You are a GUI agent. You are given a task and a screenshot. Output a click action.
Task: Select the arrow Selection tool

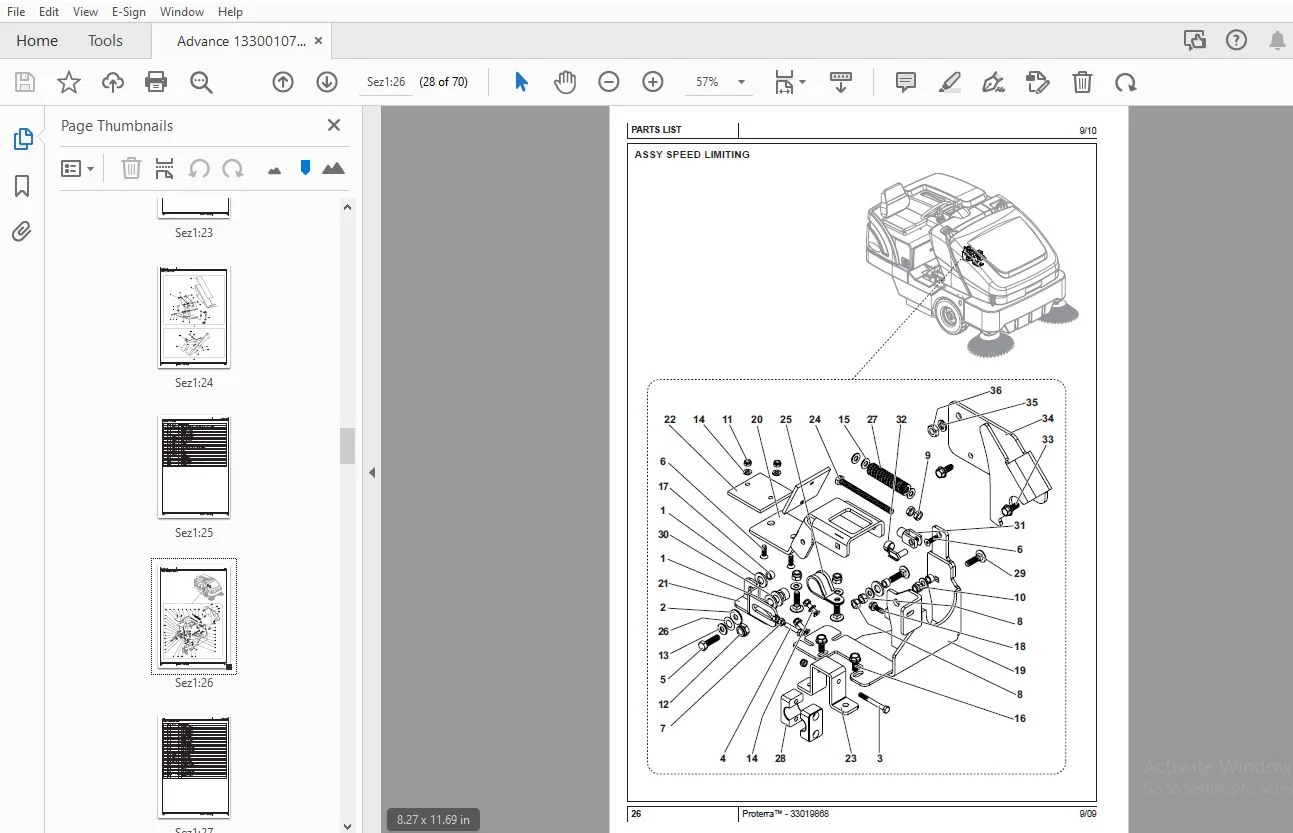(x=521, y=82)
